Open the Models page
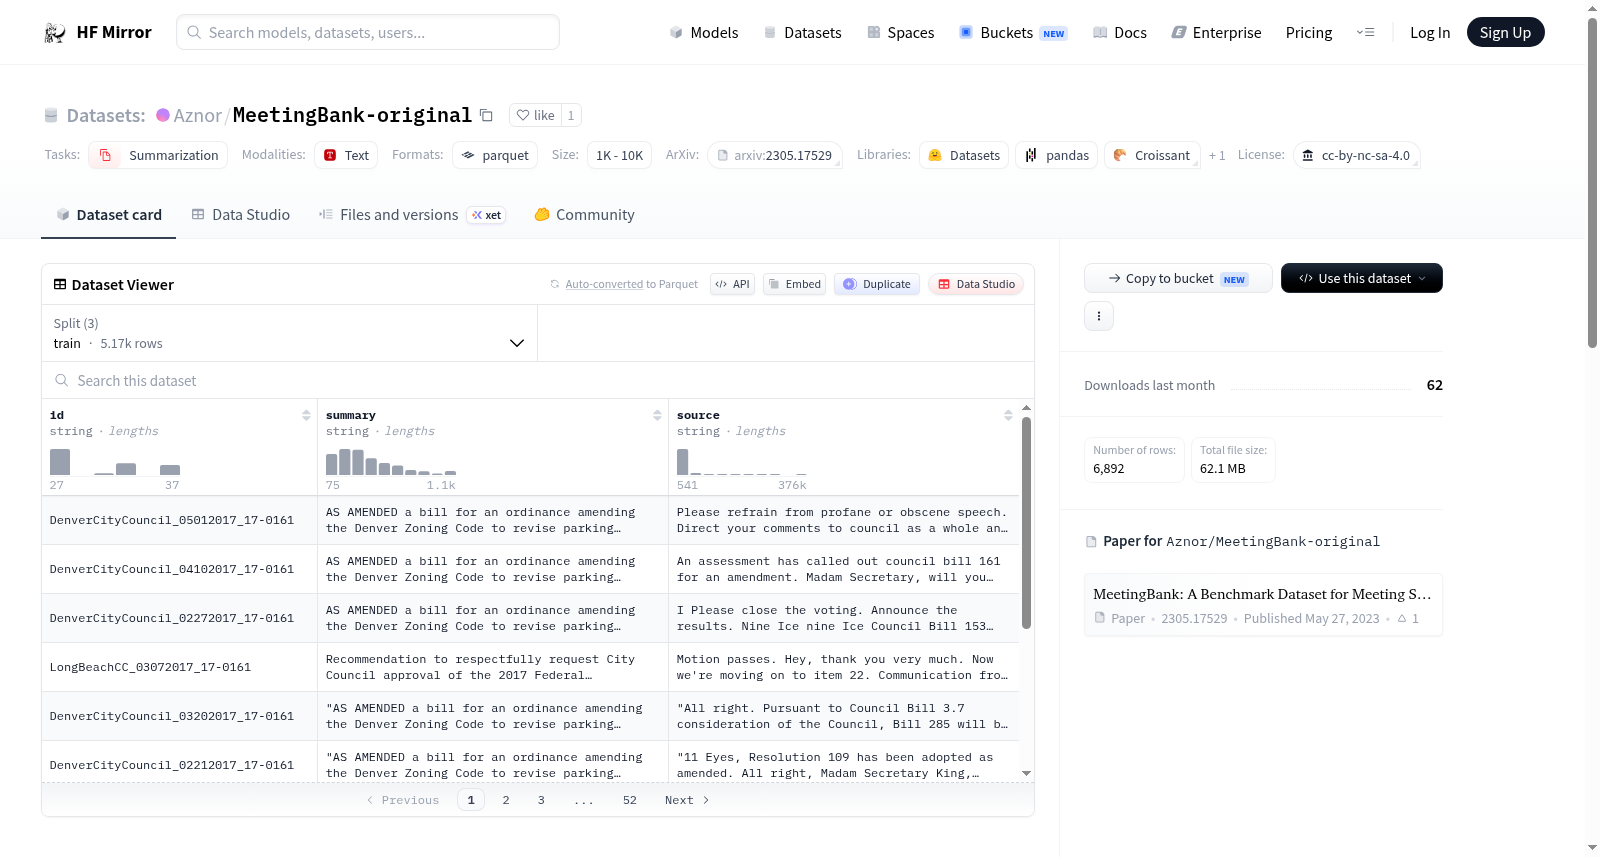The height and width of the screenshot is (857, 1600). [704, 32]
